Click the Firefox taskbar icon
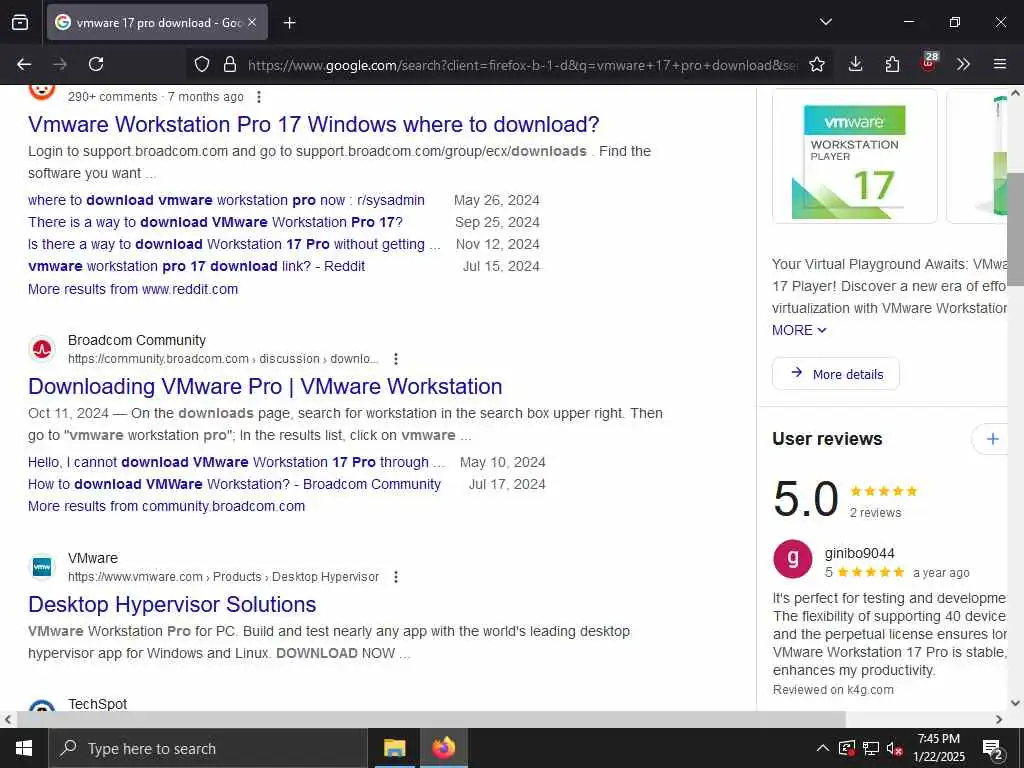 443,748
